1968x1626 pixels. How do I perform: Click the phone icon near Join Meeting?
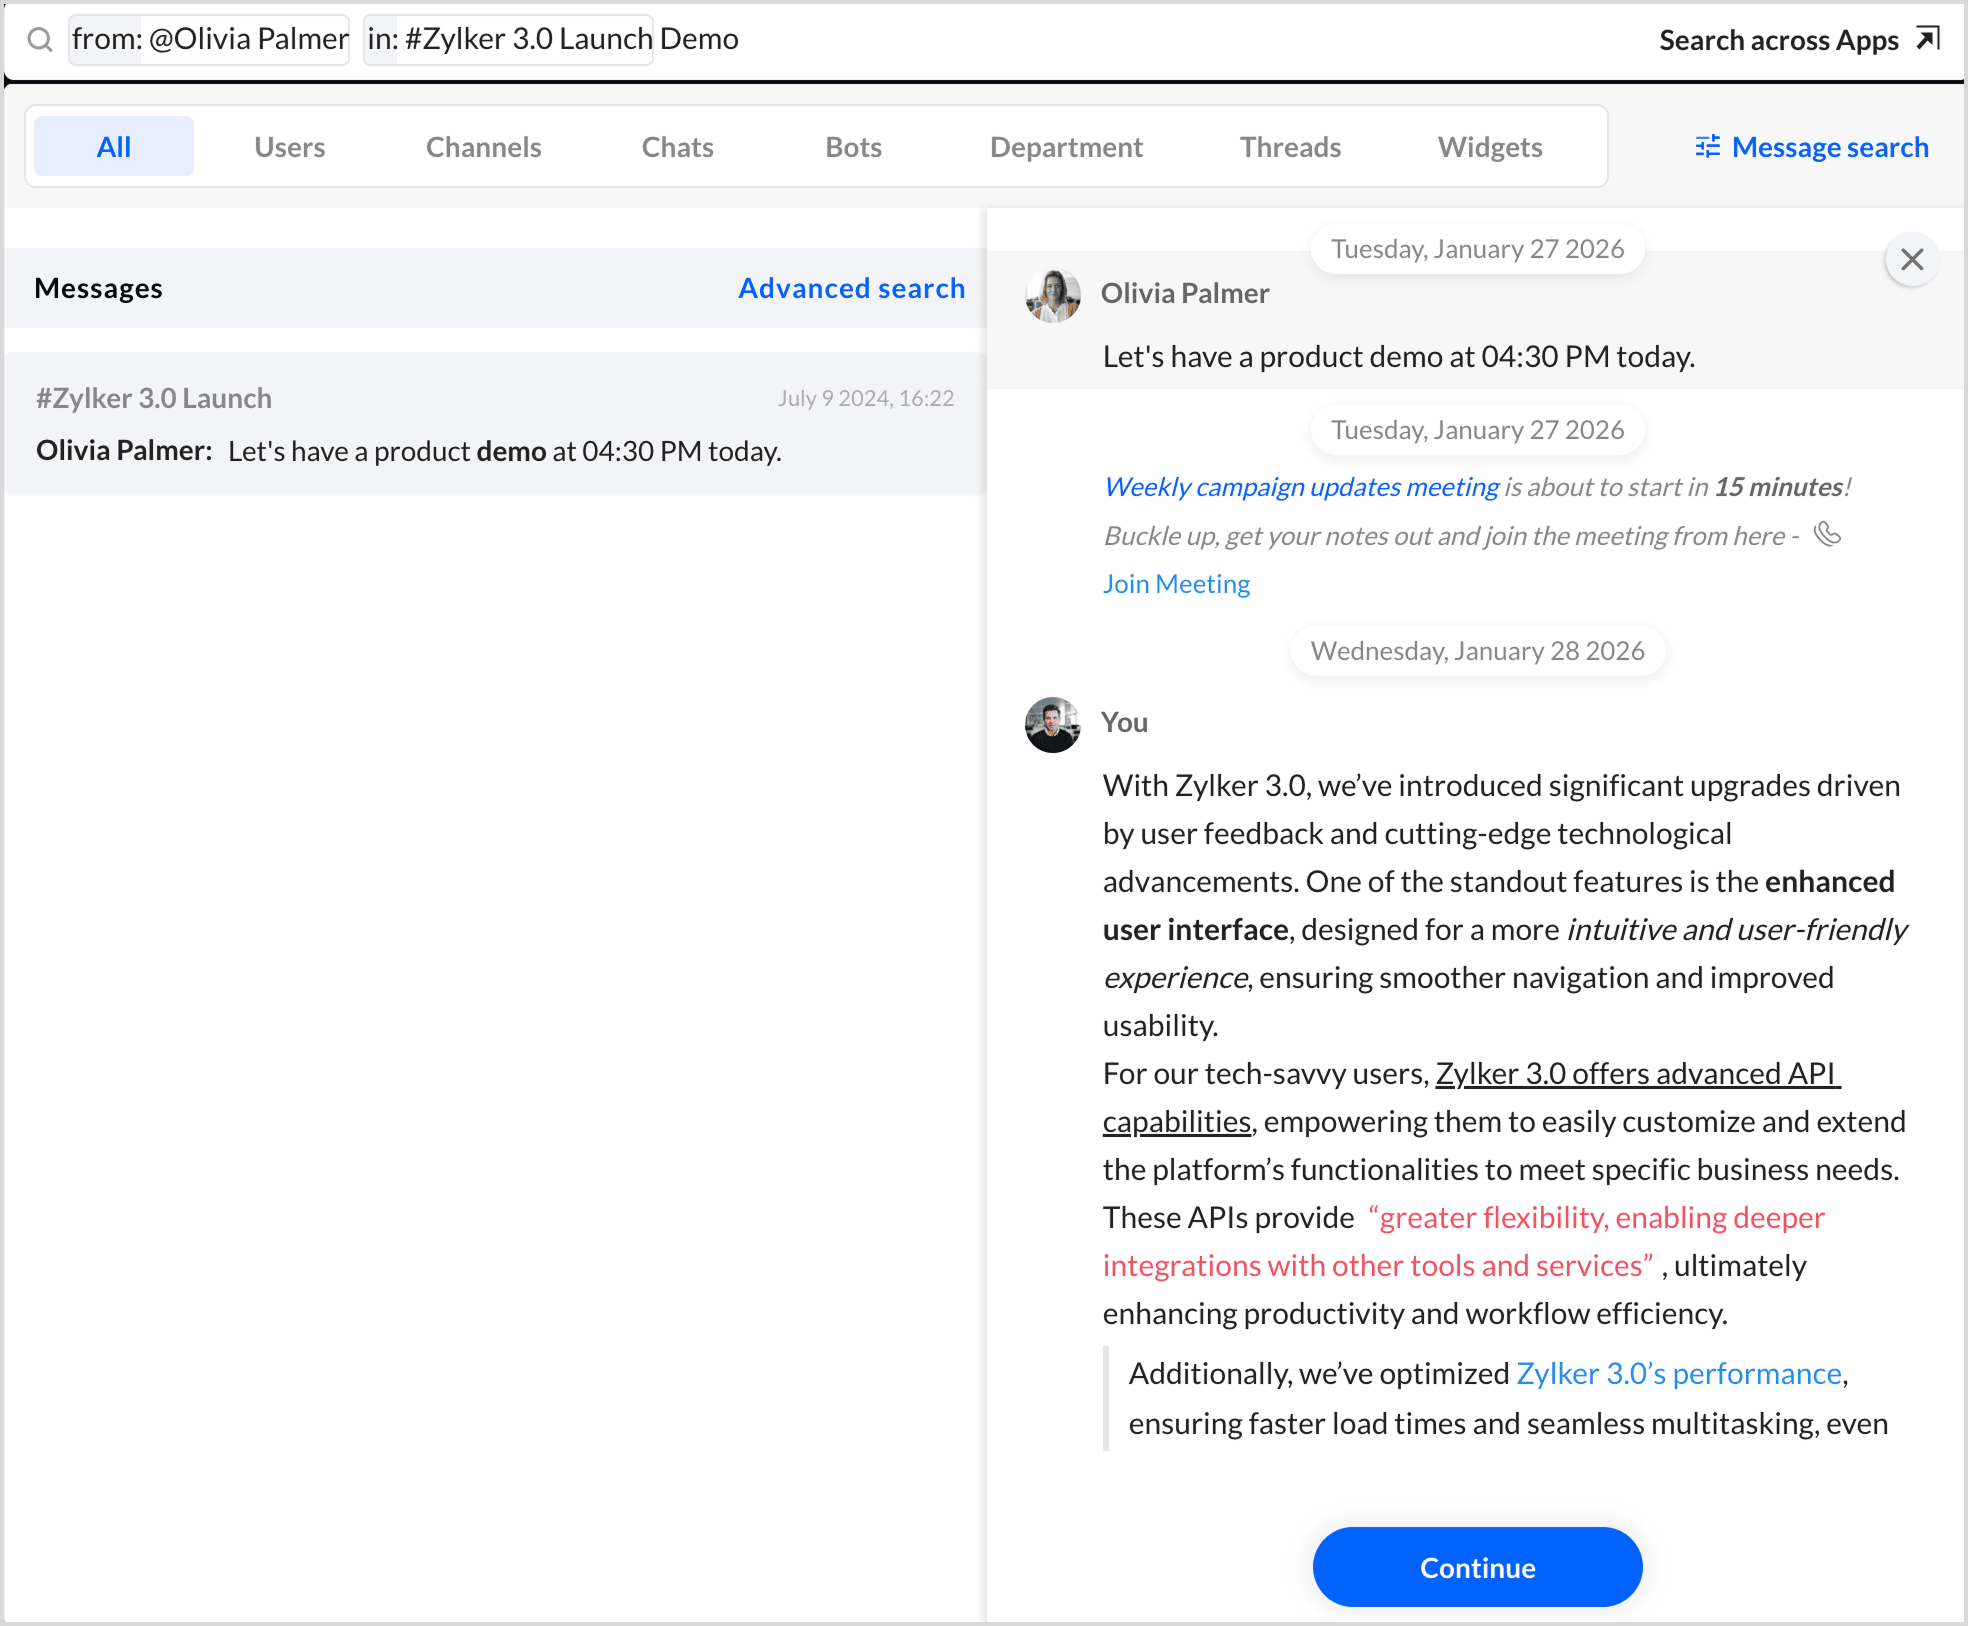1828,534
